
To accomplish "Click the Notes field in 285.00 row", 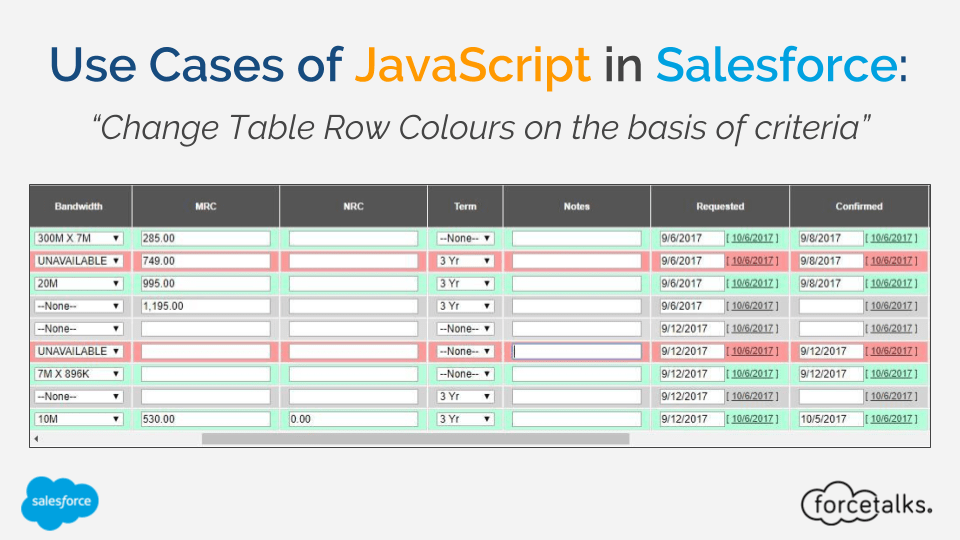I will coord(577,238).
